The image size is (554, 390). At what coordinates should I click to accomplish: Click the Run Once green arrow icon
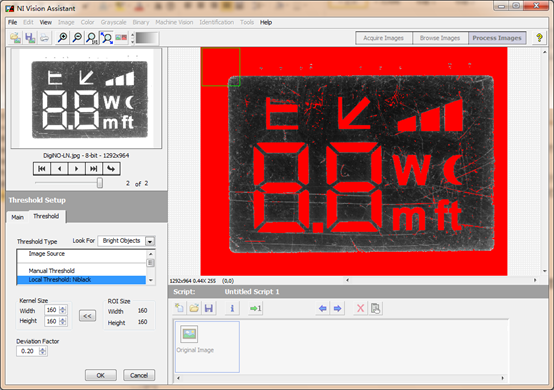pyautogui.click(x=255, y=308)
